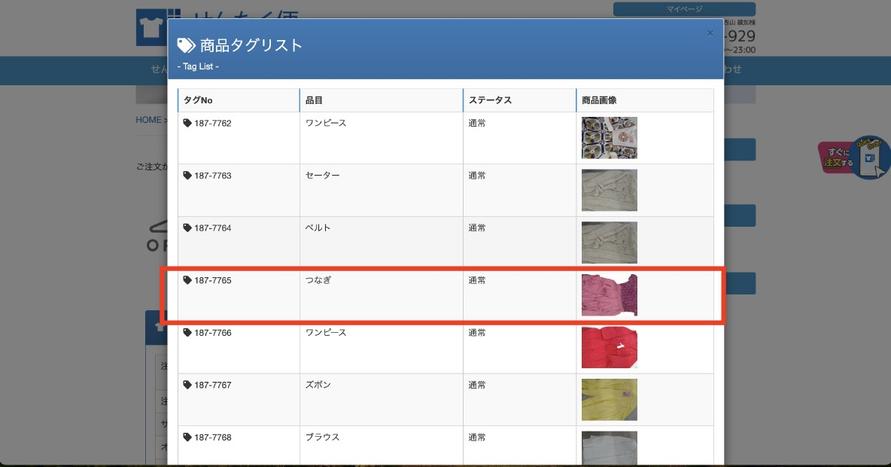Screen dimensions: 891x467
Task: Open the セーター product image thumbnail
Action: (x=609, y=190)
